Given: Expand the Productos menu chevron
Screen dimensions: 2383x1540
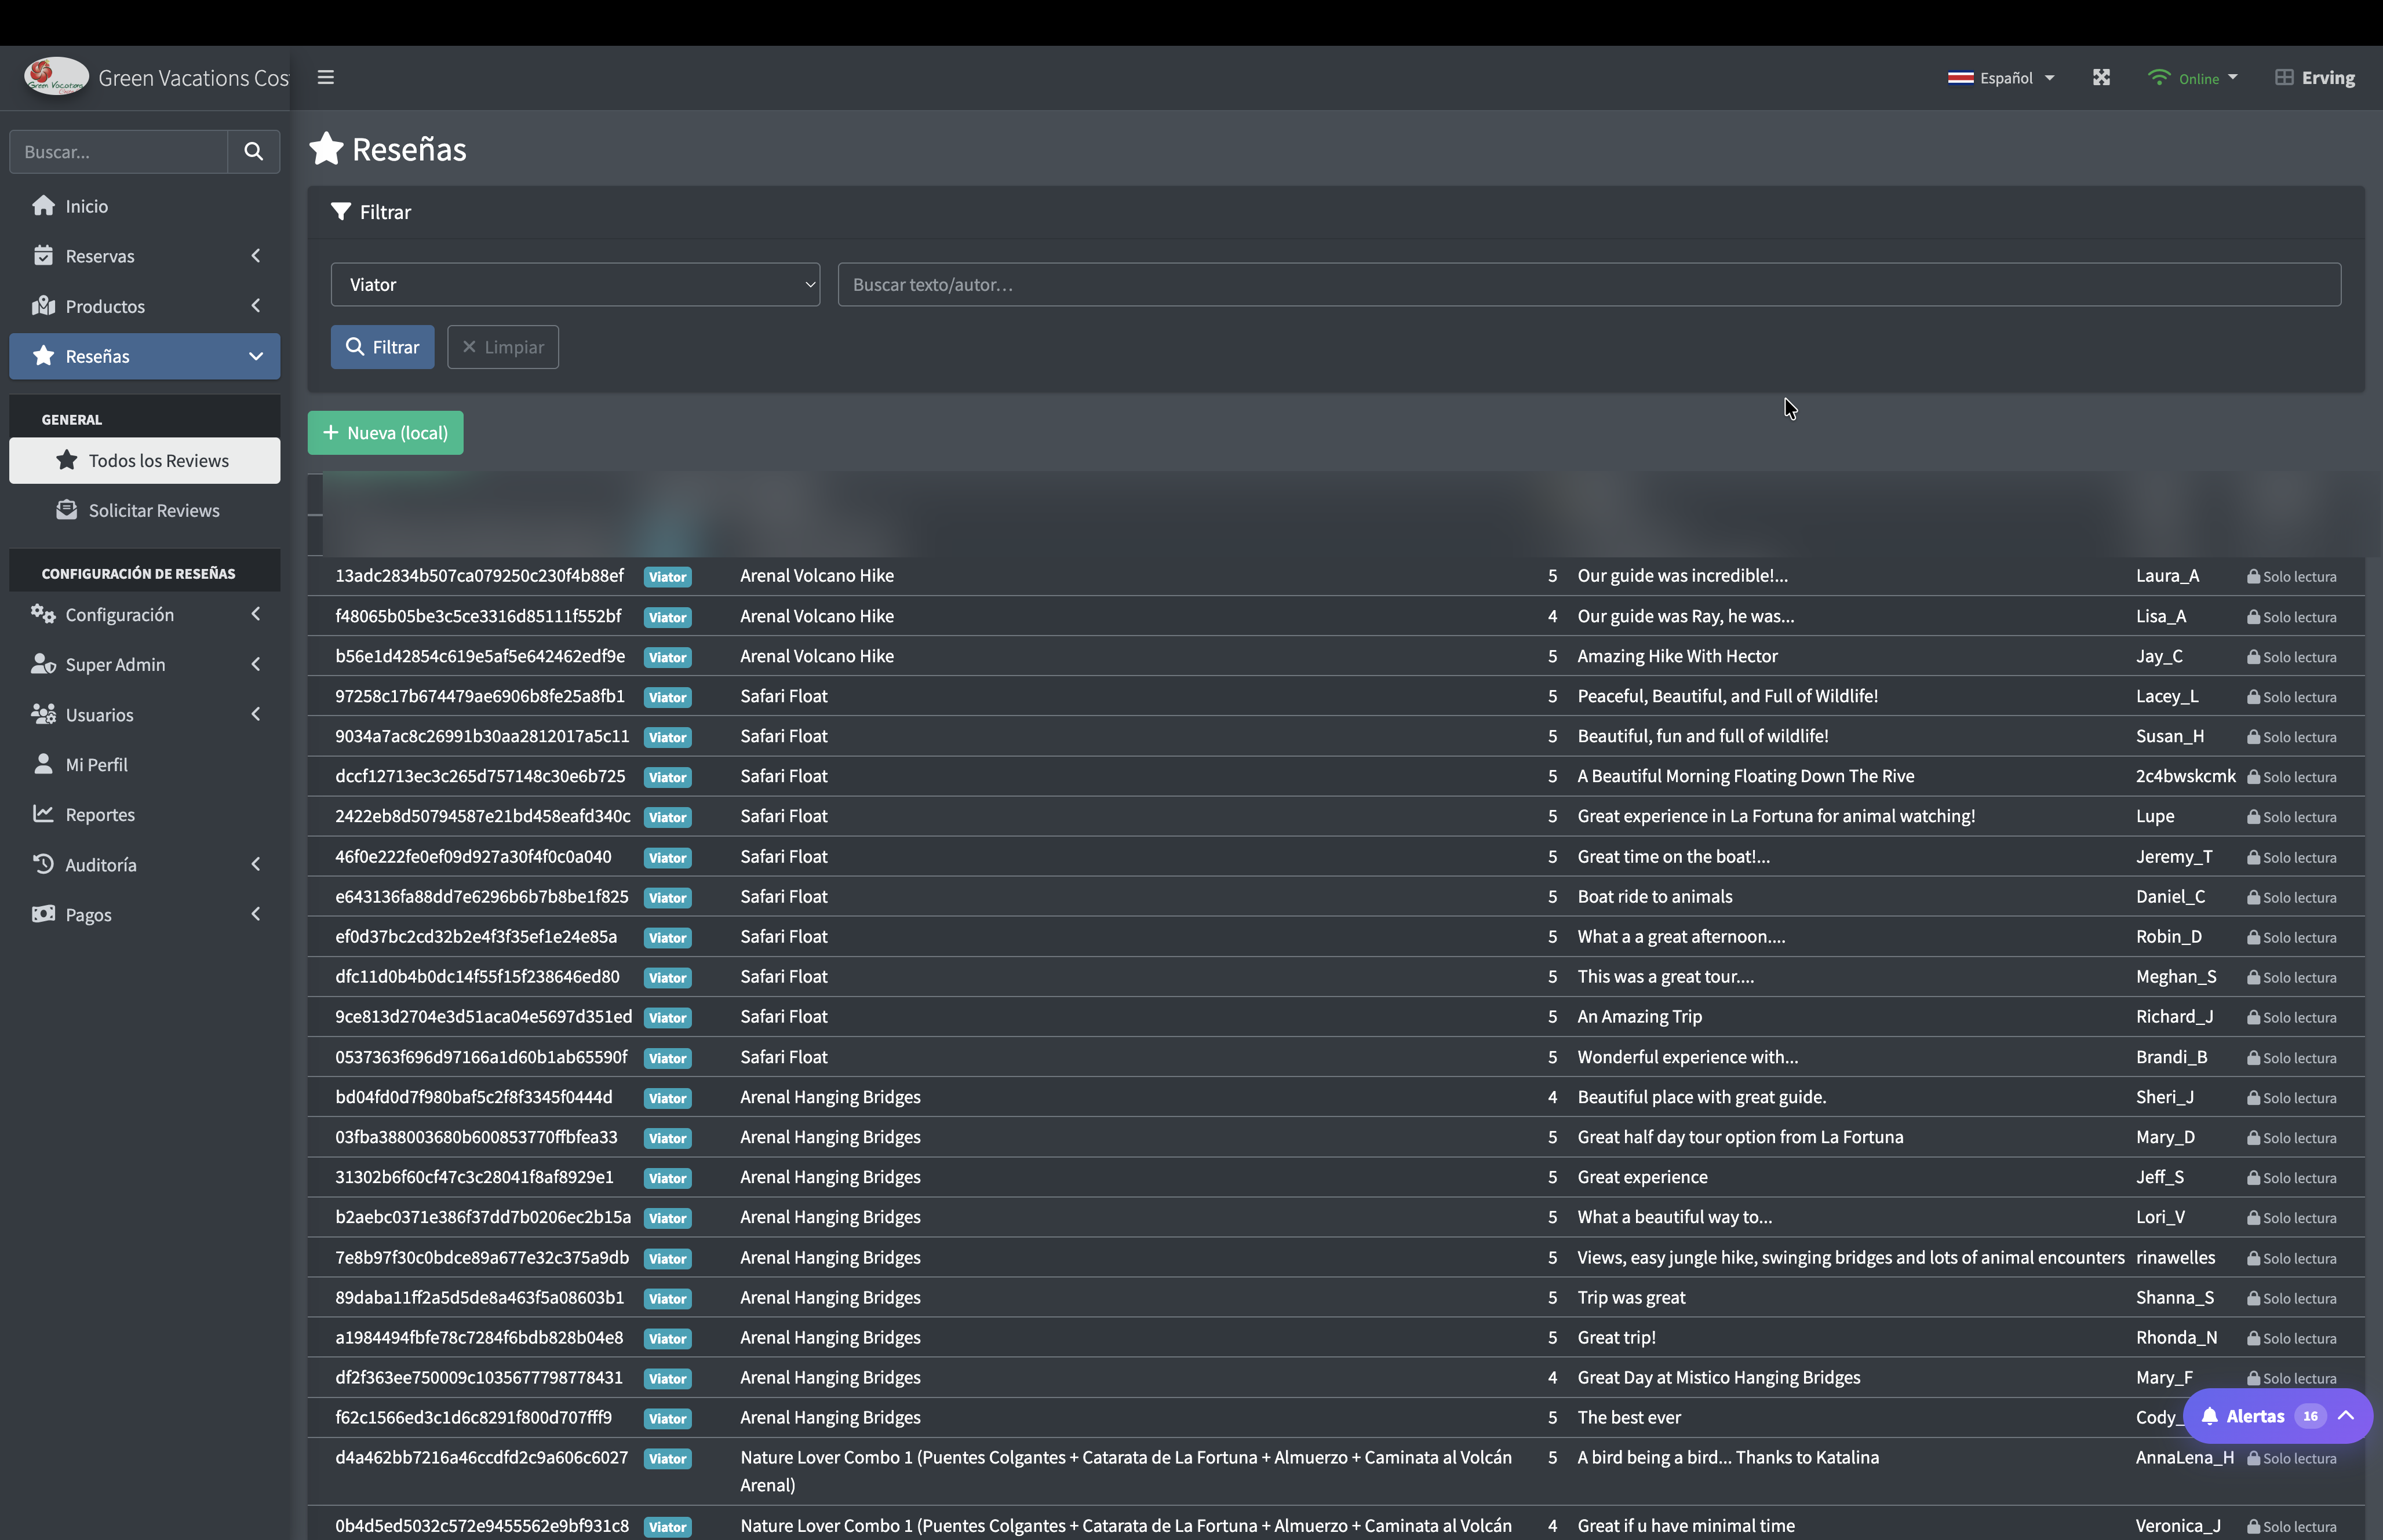Looking at the screenshot, I should click(x=256, y=305).
